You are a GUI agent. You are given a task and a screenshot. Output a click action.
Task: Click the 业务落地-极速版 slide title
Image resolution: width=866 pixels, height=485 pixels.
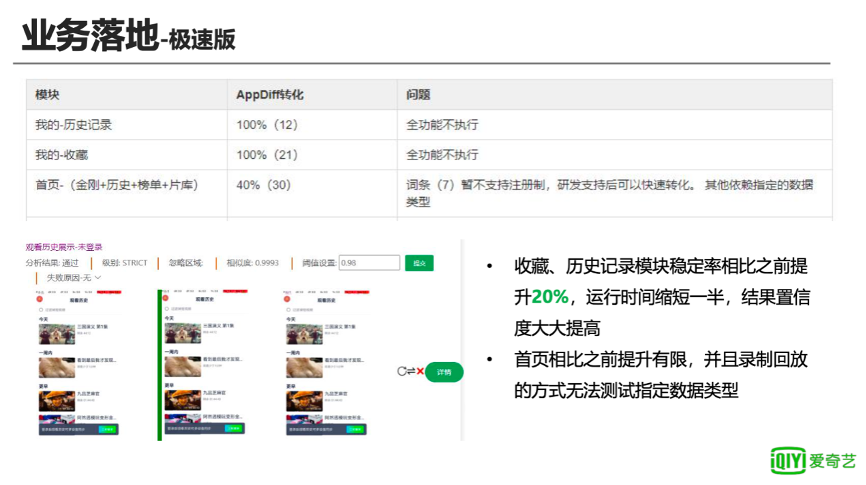[x=129, y=35]
